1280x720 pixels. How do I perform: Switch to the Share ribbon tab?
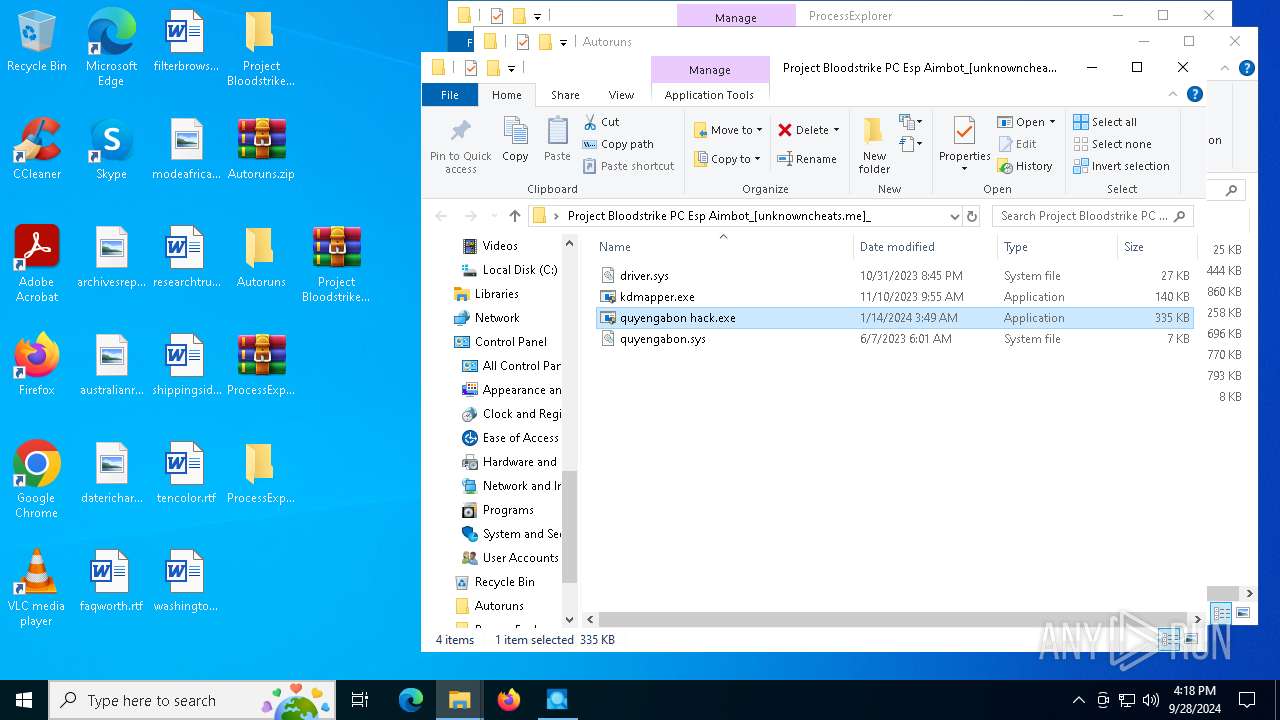coord(565,95)
